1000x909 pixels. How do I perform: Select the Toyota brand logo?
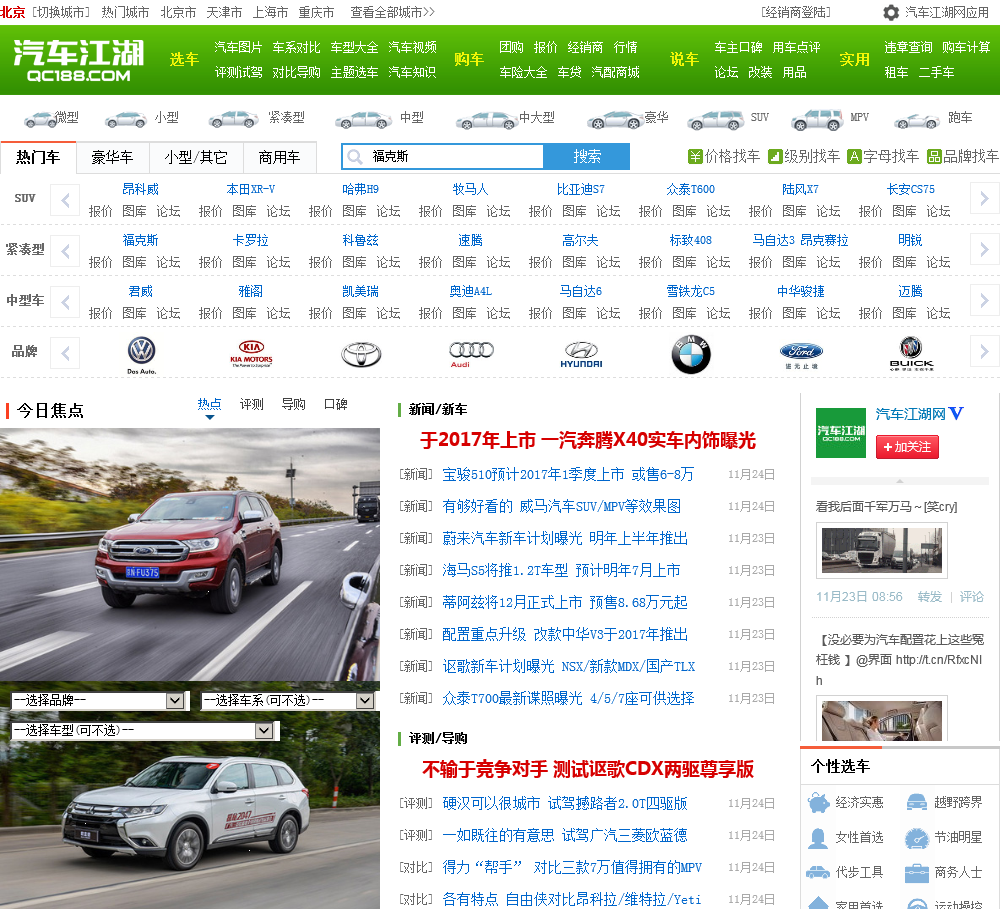pos(361,354)
